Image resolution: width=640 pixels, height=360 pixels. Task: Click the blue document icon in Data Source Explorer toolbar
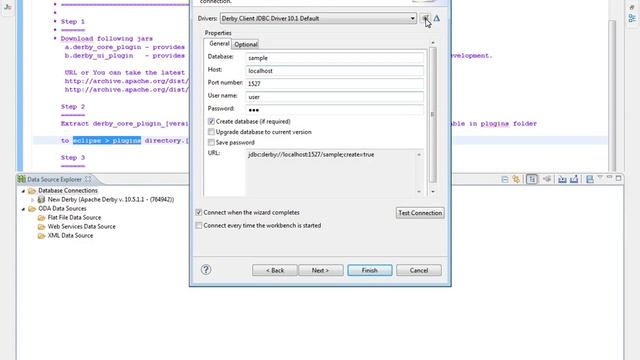click(x=589, y=179)
